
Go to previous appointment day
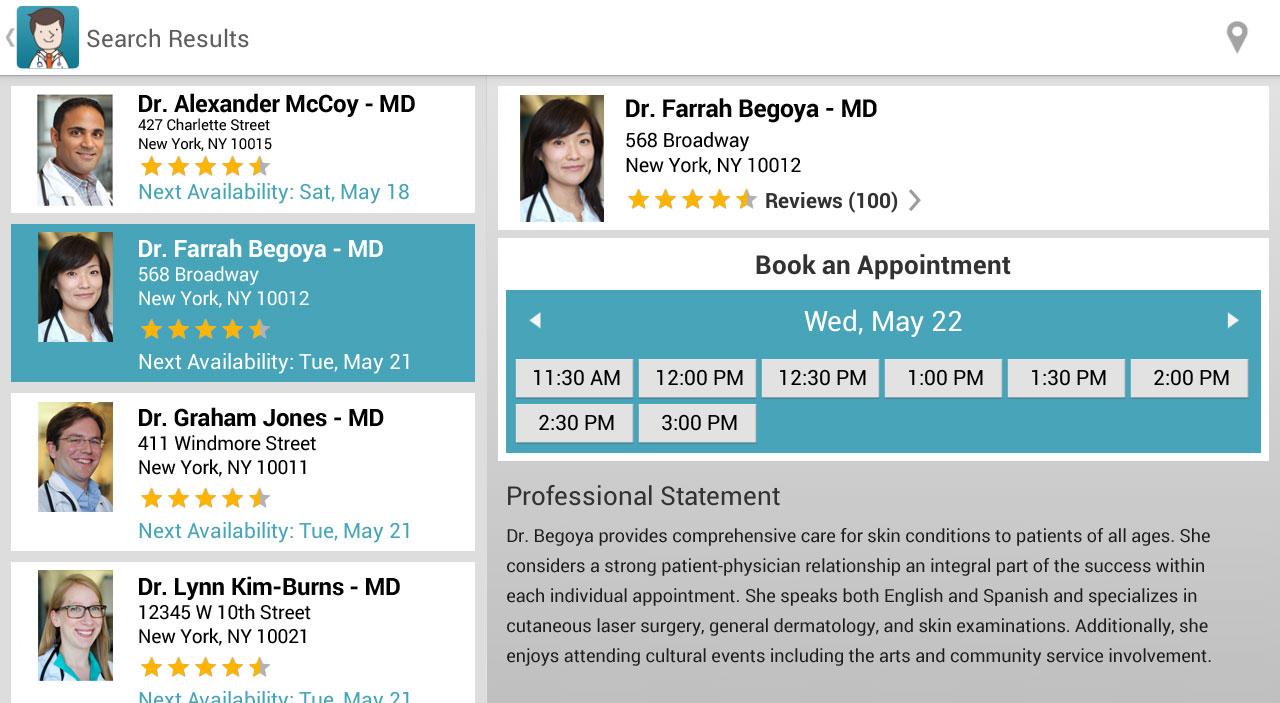[535, 320]
